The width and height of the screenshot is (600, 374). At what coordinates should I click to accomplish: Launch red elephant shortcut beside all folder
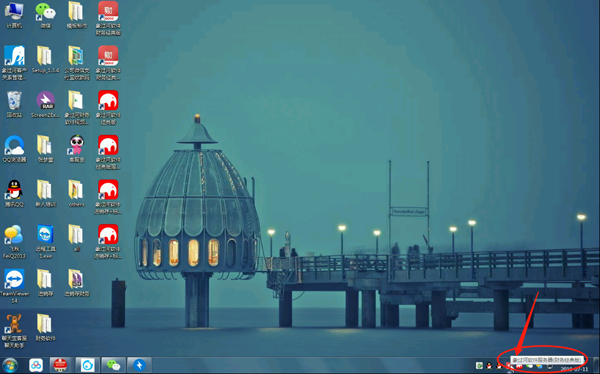(x=108, y=242)
